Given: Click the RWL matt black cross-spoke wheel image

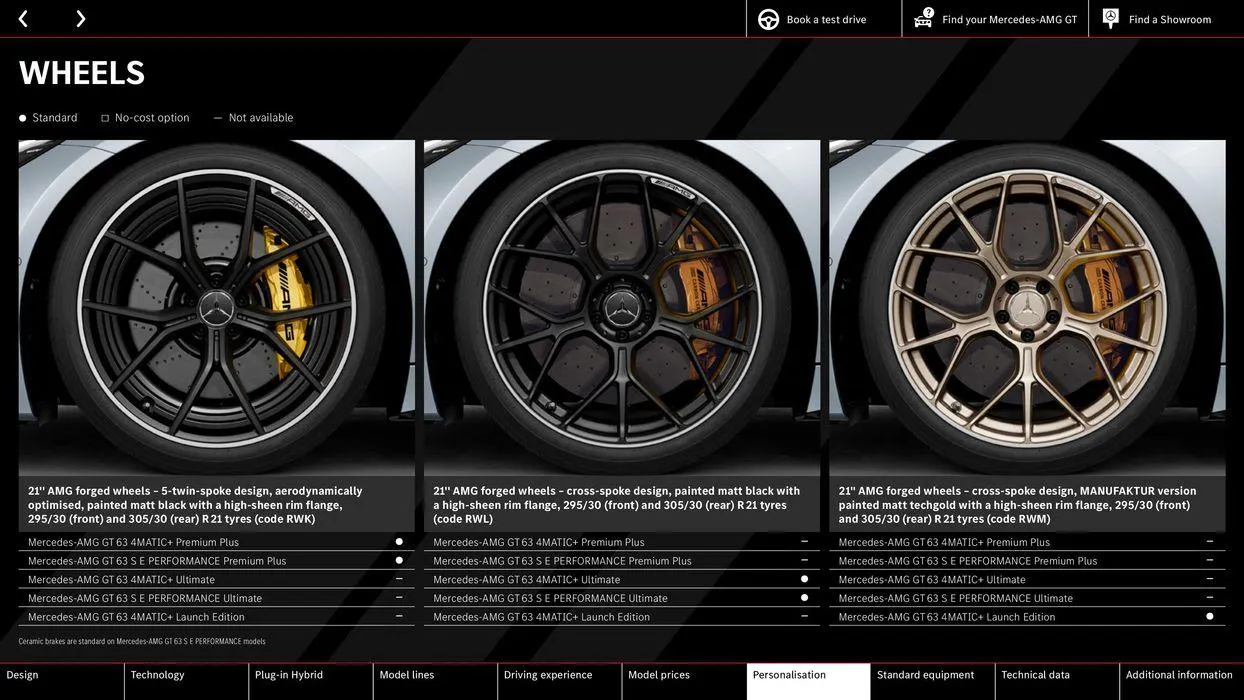Looking at the screenshot, I should [x=622, y=308].
